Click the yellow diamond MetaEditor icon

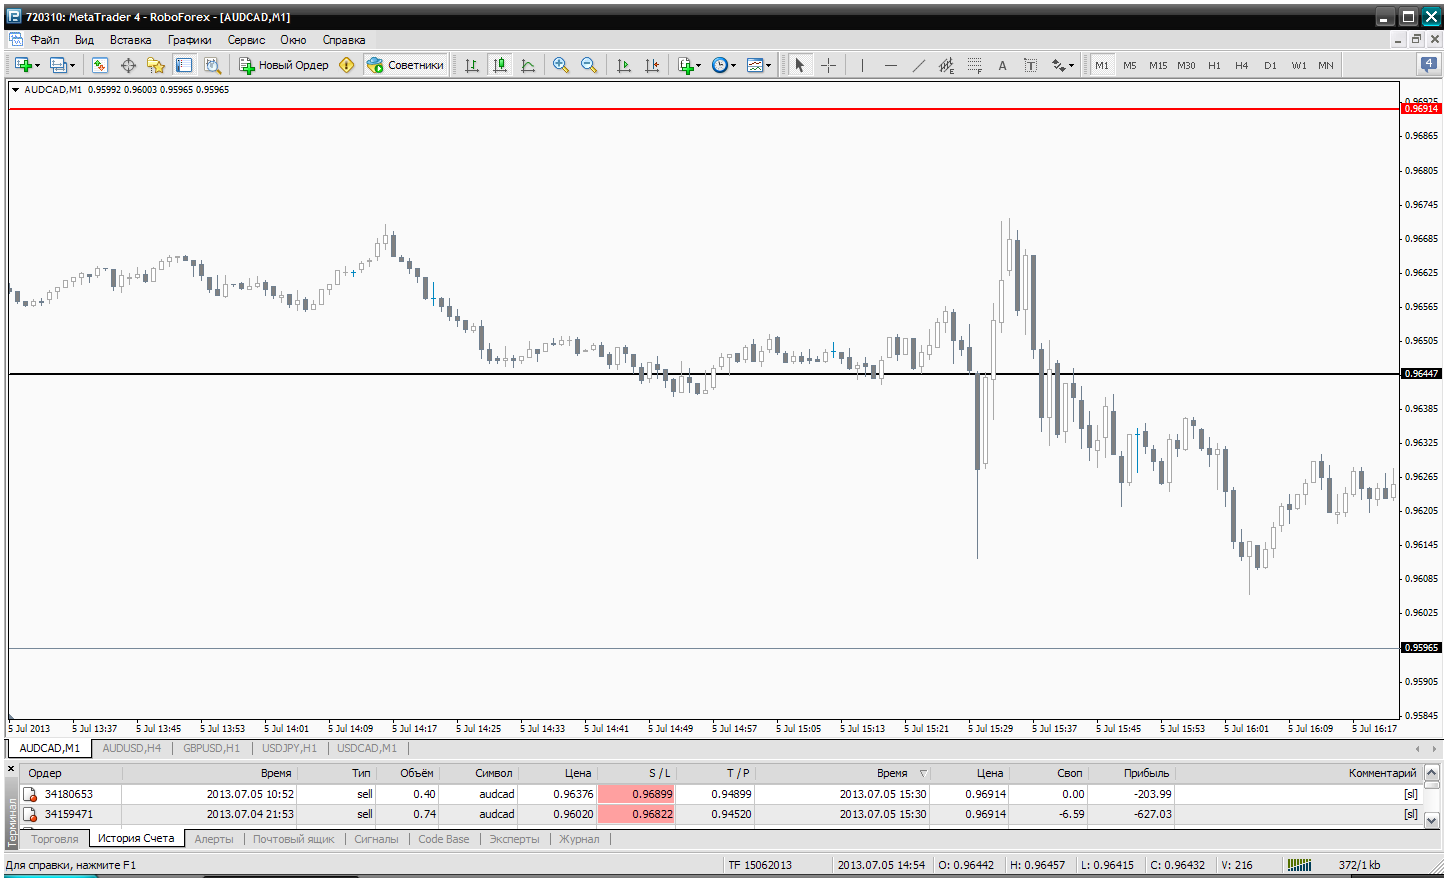point(347,65)
